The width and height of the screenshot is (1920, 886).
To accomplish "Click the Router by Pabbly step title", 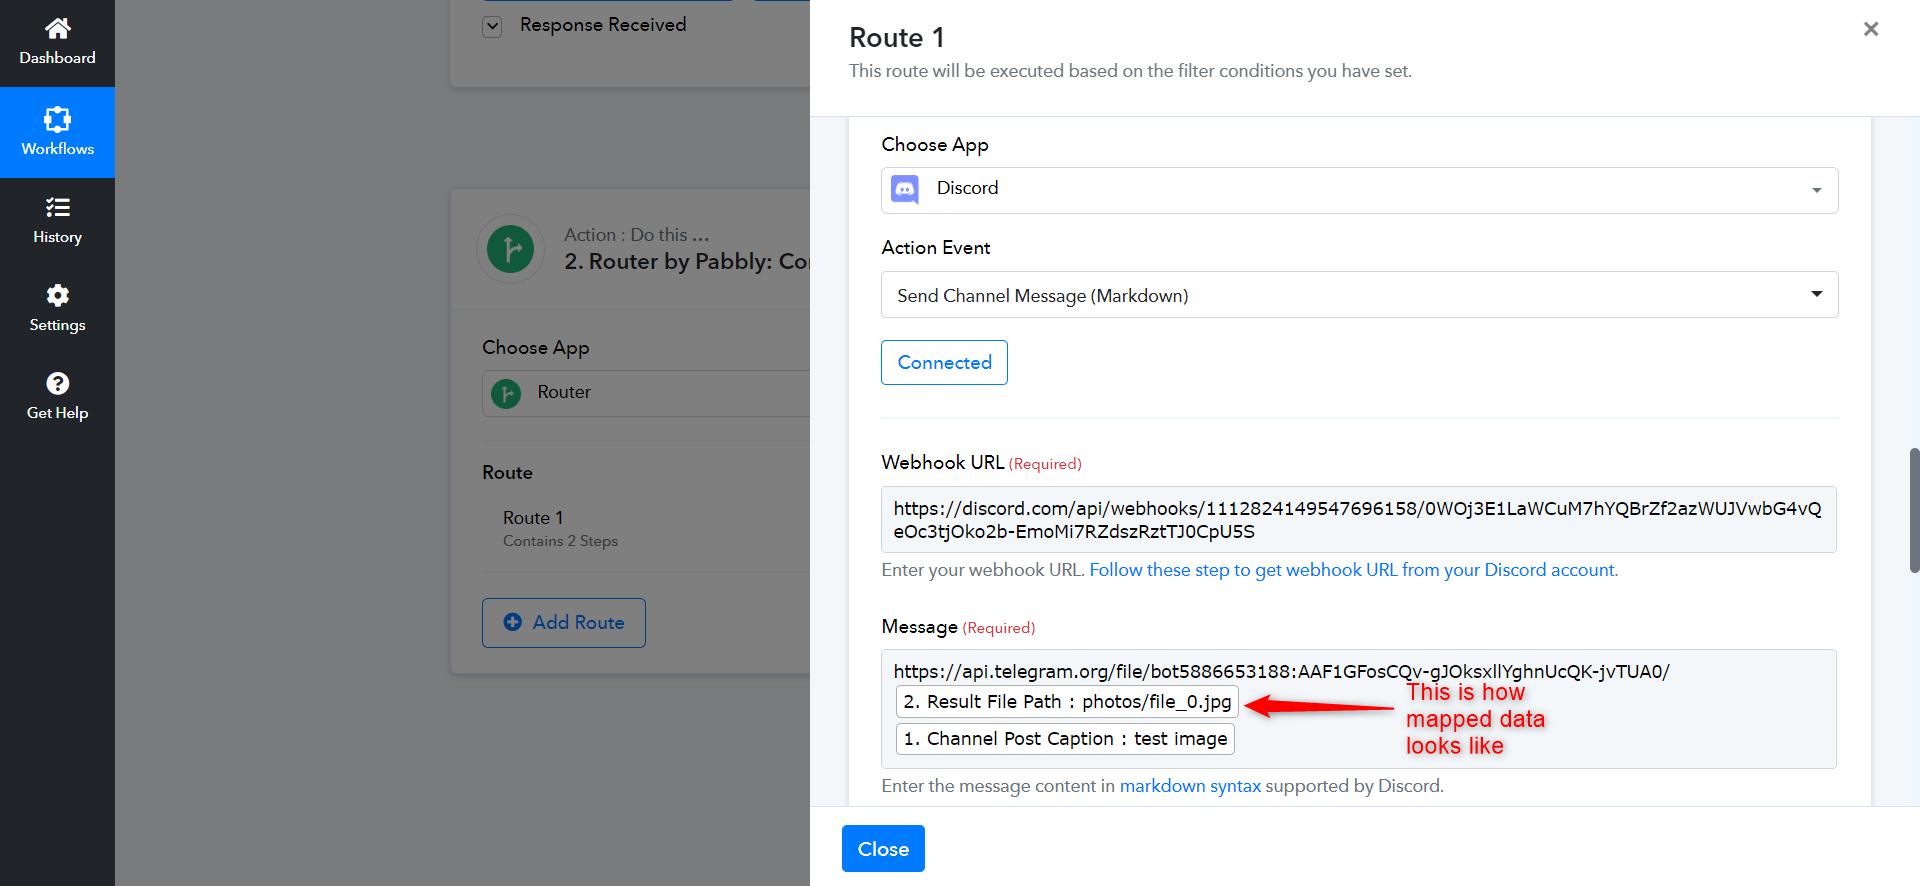I will (x=687, y=262).
